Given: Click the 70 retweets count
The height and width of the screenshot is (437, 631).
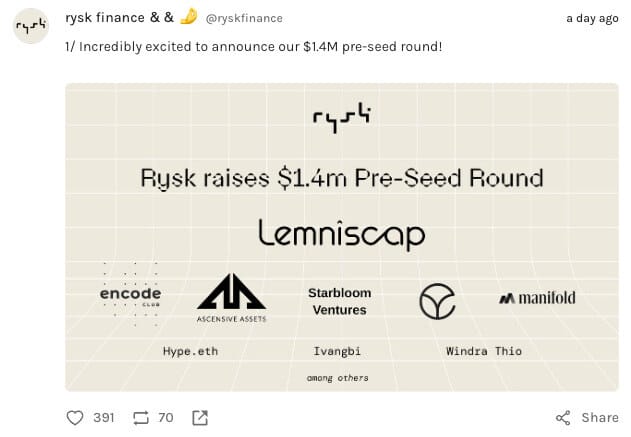Looking at the screenshot, I should point(165,417).
